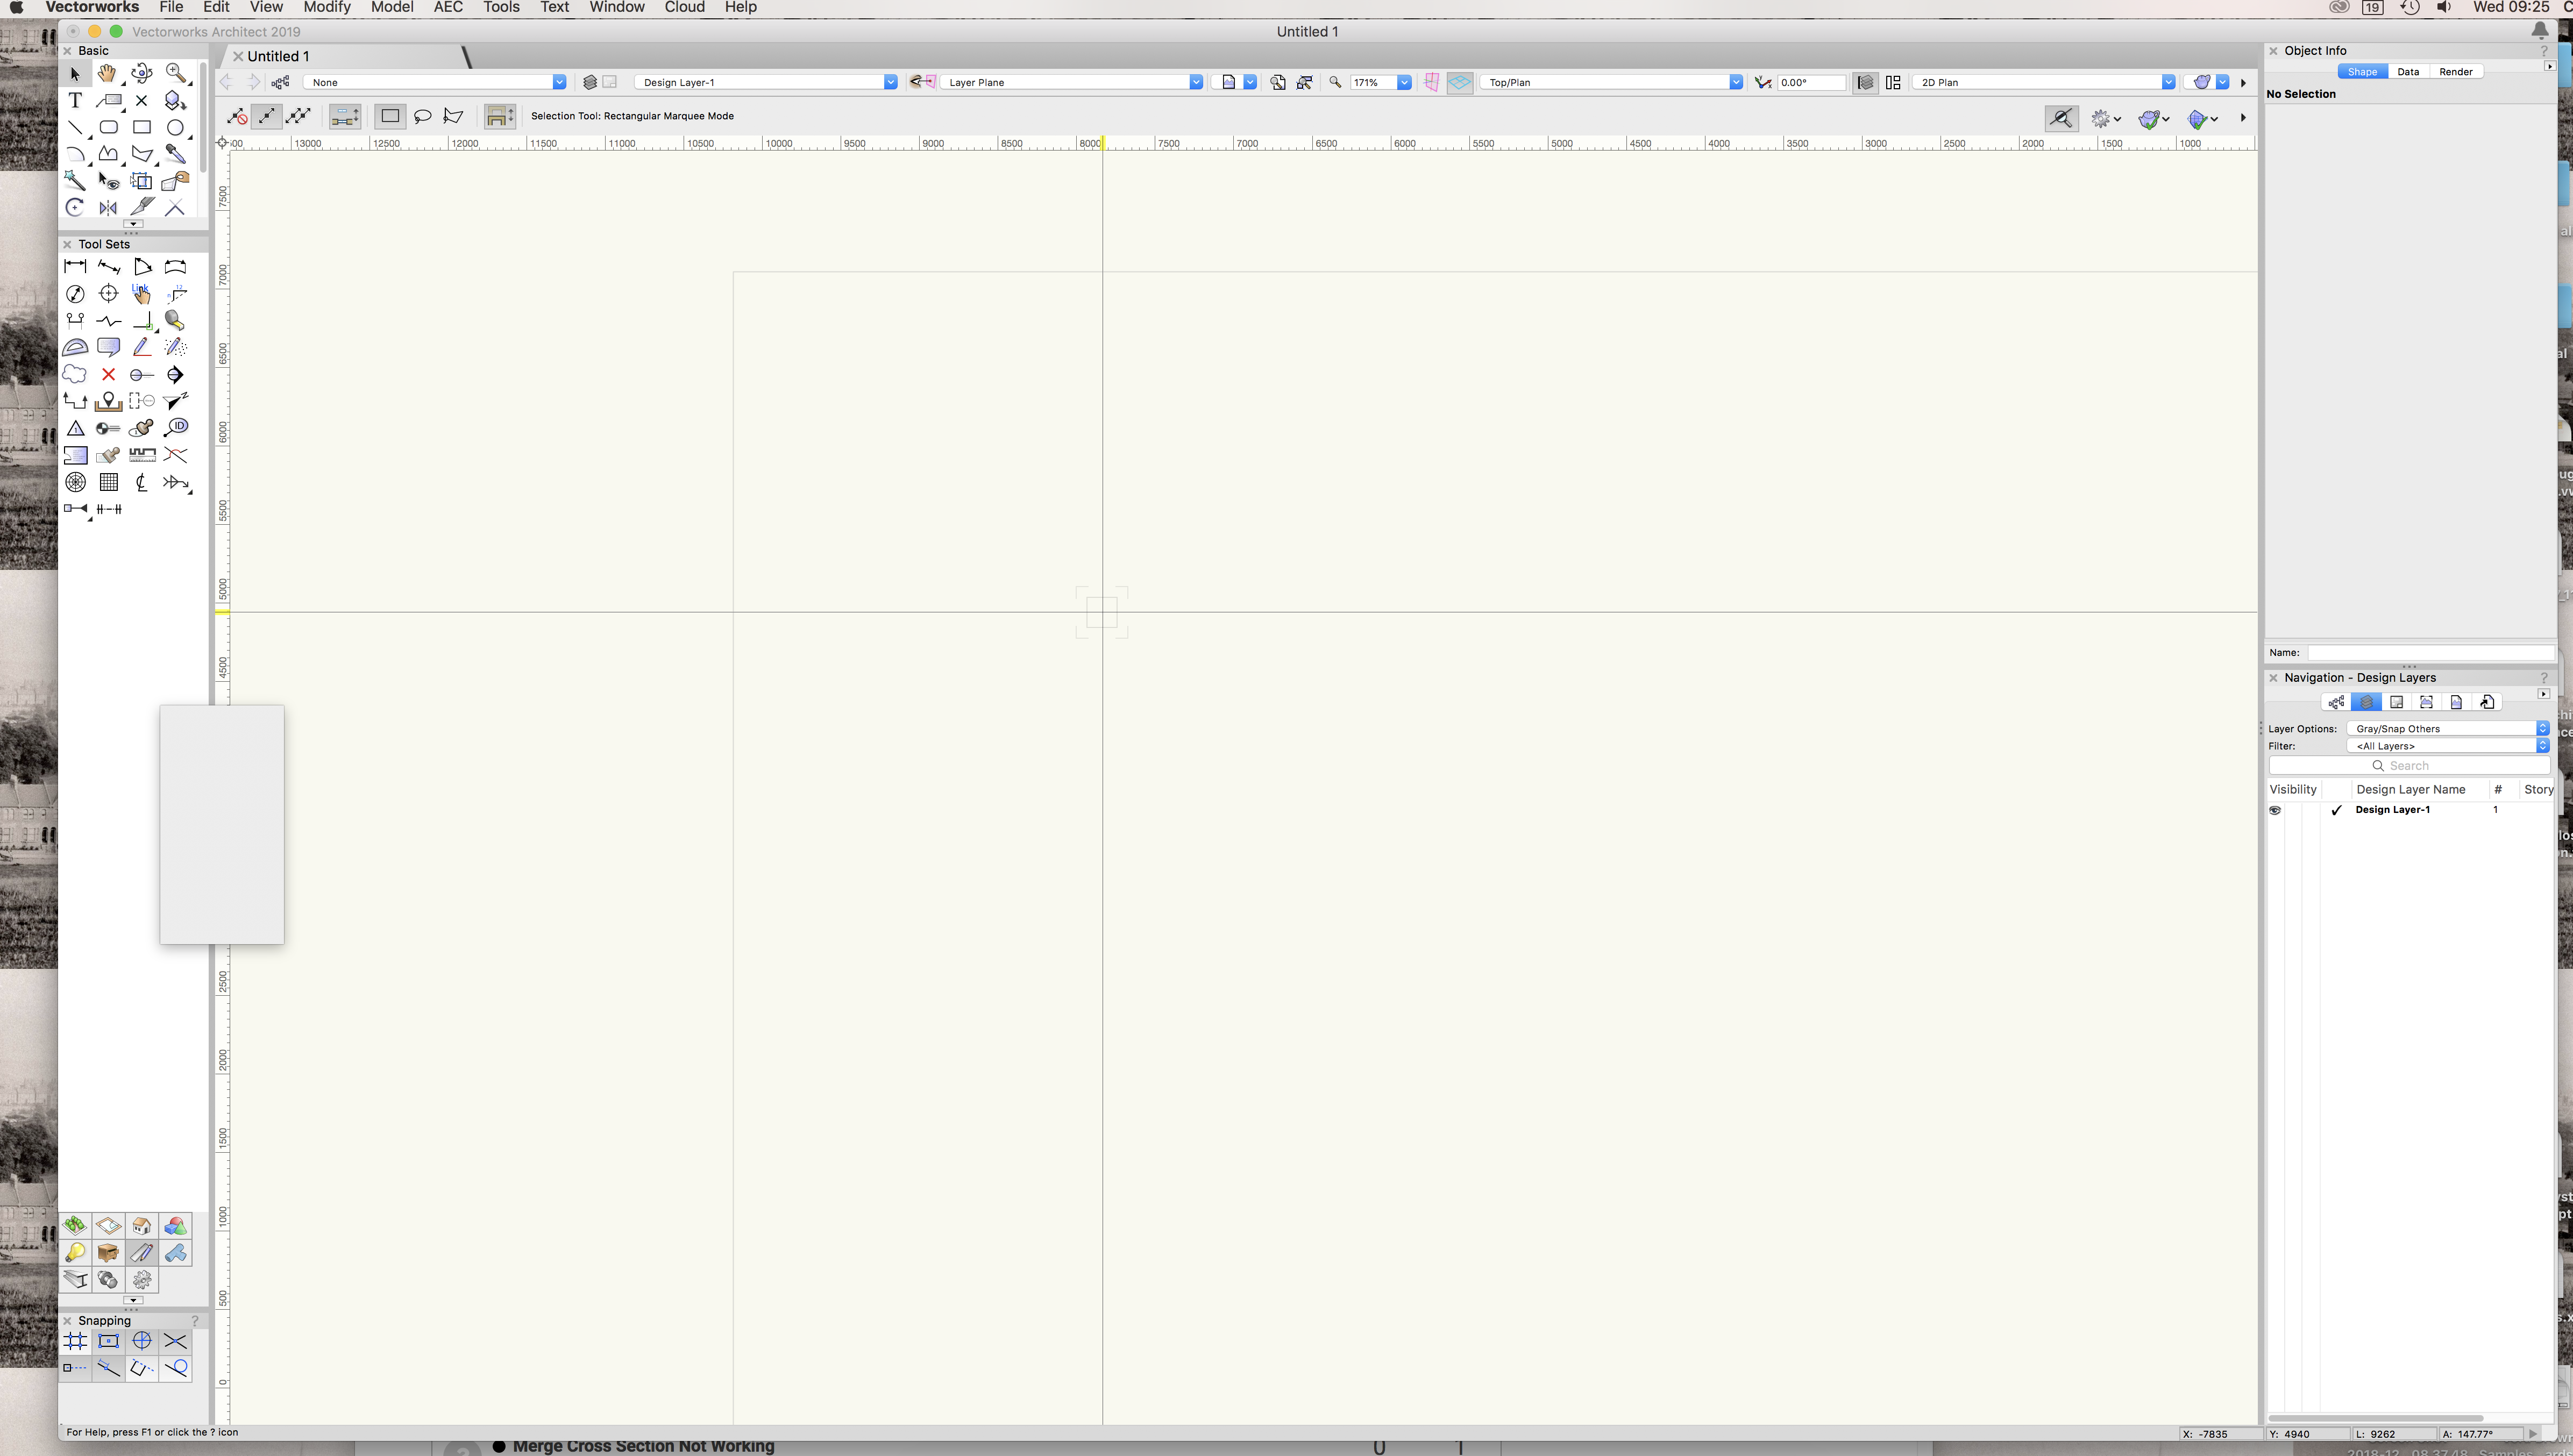Expand the Design Layer-1 active layer dropdown
The height and width of the screenshot is (1456, 2573).
765,82
